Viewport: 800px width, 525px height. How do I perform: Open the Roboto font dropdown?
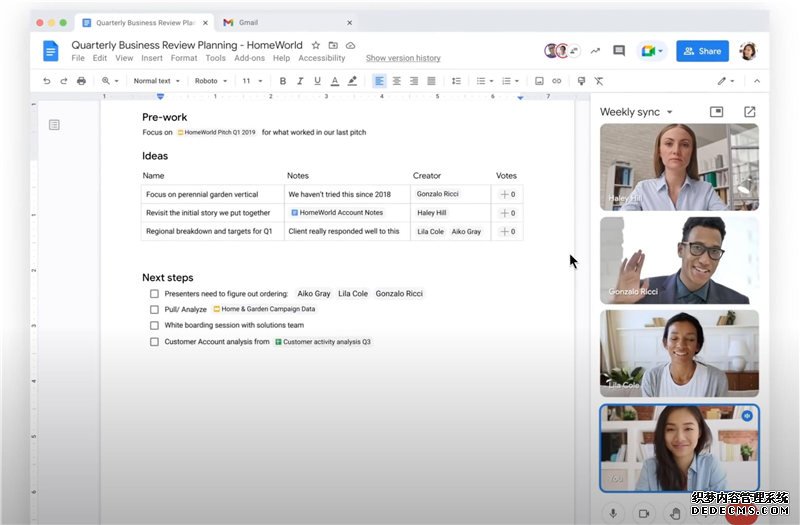[x=211, y=81]
